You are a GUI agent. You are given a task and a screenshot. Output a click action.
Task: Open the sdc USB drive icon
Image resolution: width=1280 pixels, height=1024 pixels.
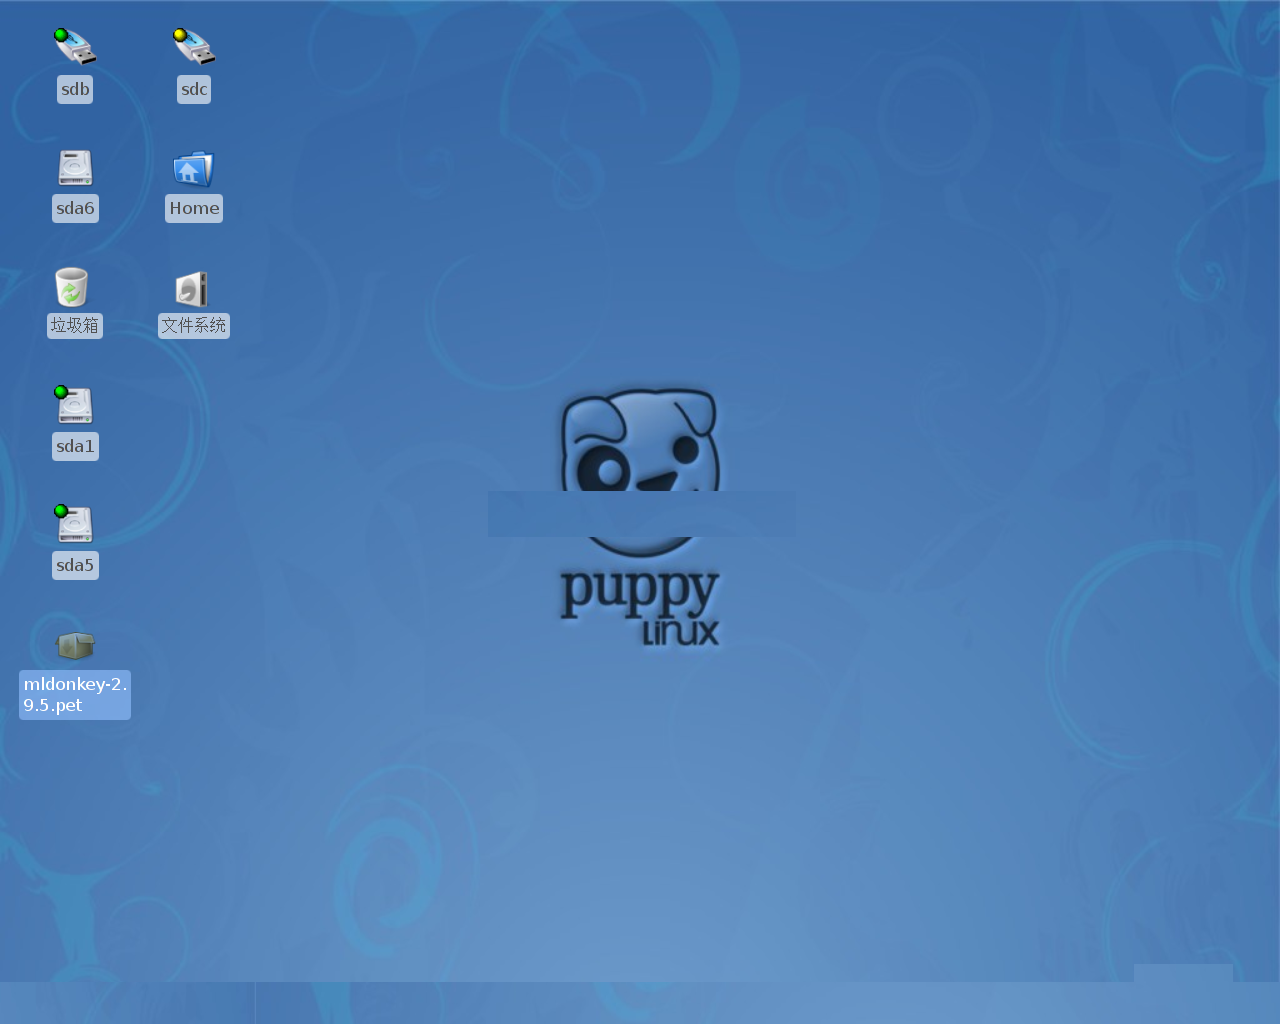pyautogui.click(x=194, y=48)
